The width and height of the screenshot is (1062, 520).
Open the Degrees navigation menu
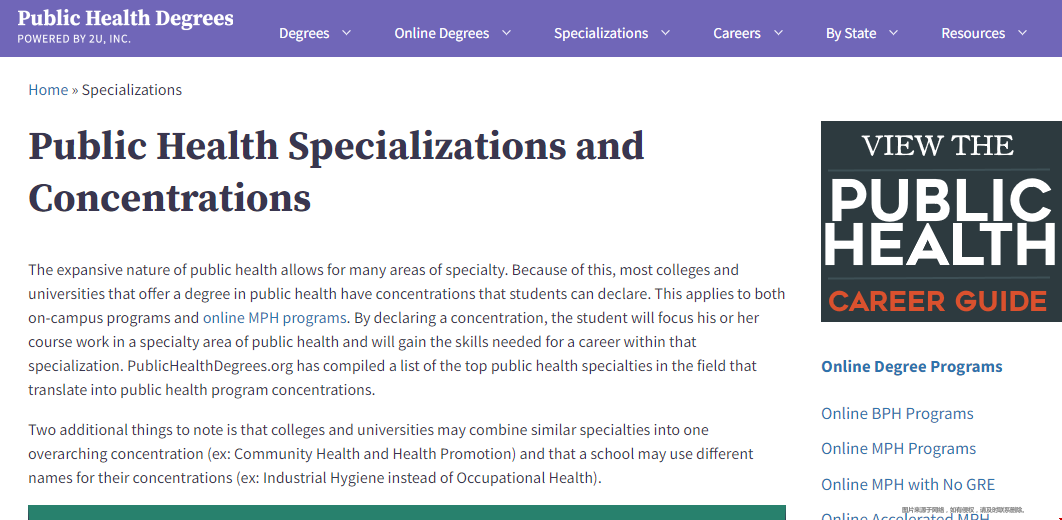click(304, 33)
